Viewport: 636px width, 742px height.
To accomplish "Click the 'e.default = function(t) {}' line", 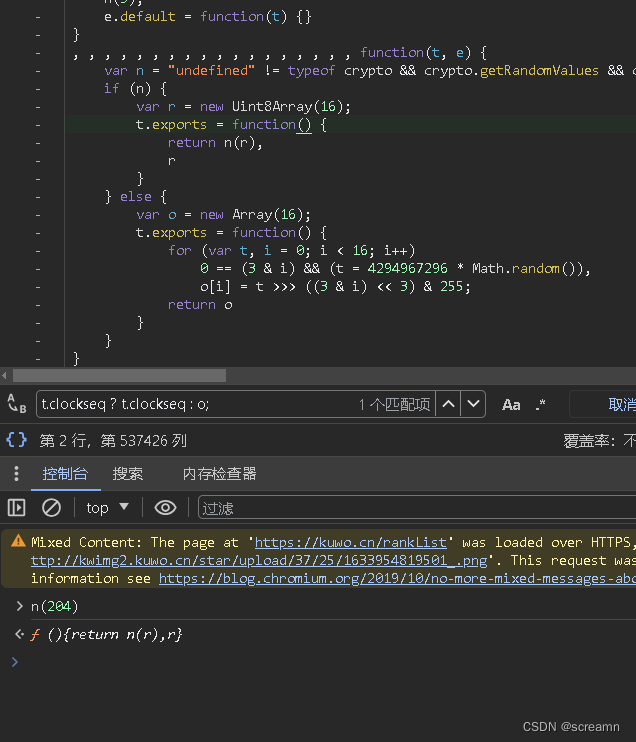I will pos(208,17).
